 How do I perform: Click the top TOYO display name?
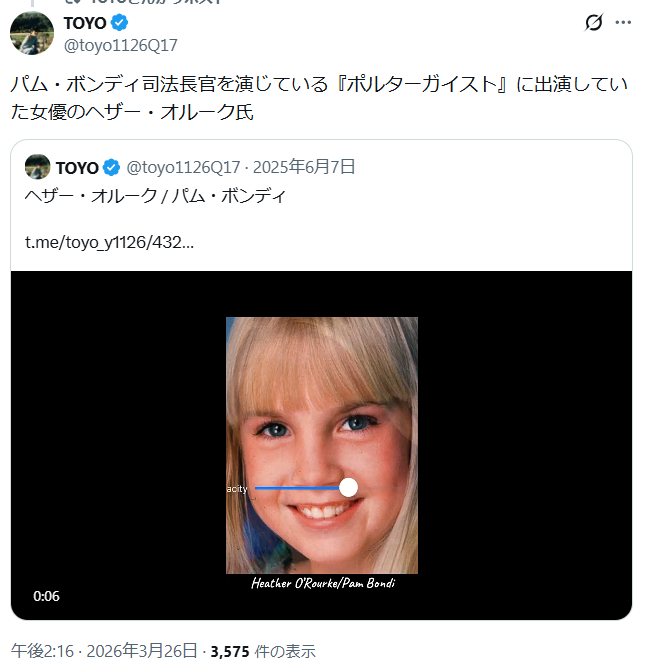[84, 23]
